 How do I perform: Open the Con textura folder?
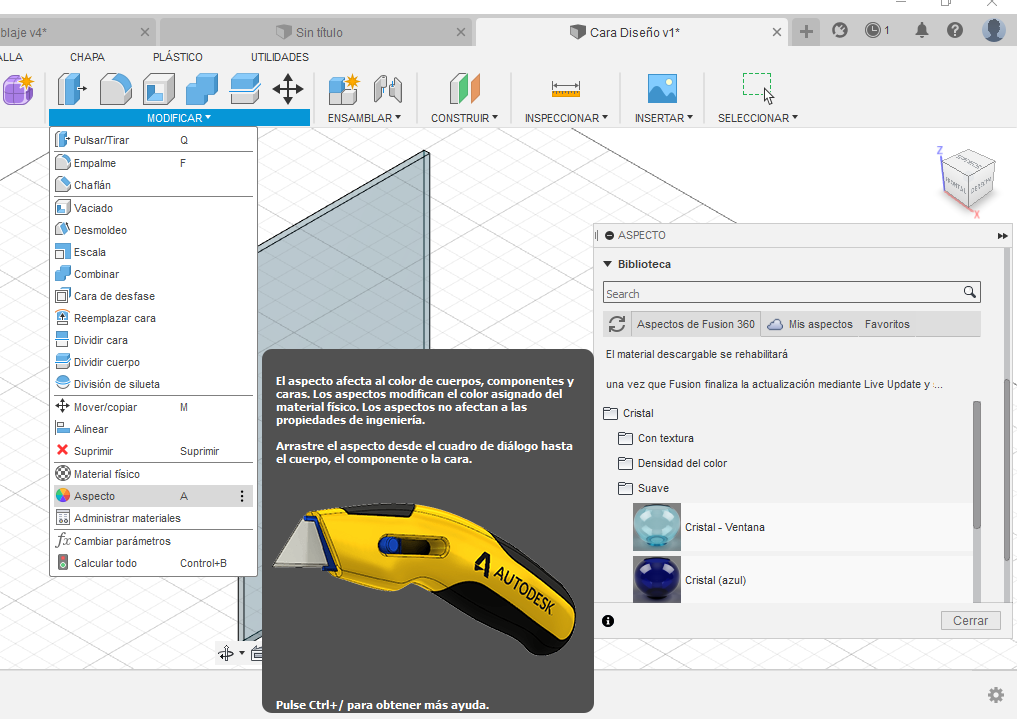(x=656, y=438)
